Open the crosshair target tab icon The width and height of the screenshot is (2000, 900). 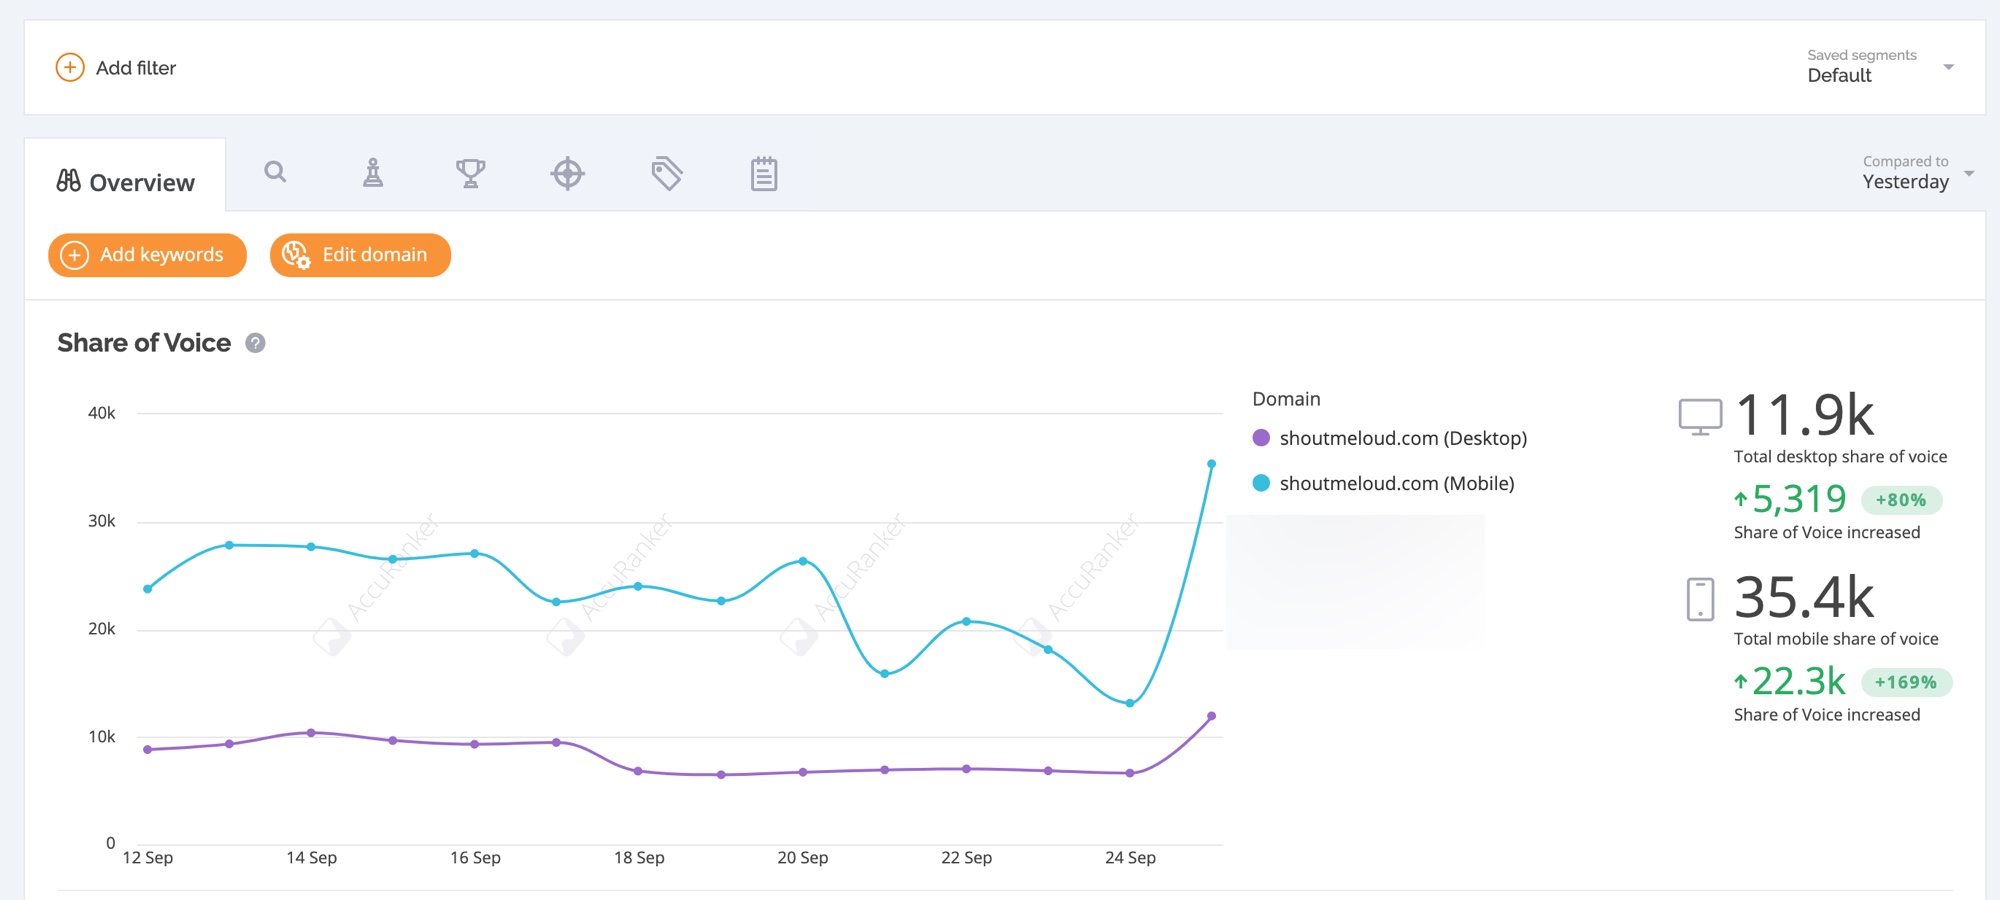pyautogui.click(x=568, y=173)
